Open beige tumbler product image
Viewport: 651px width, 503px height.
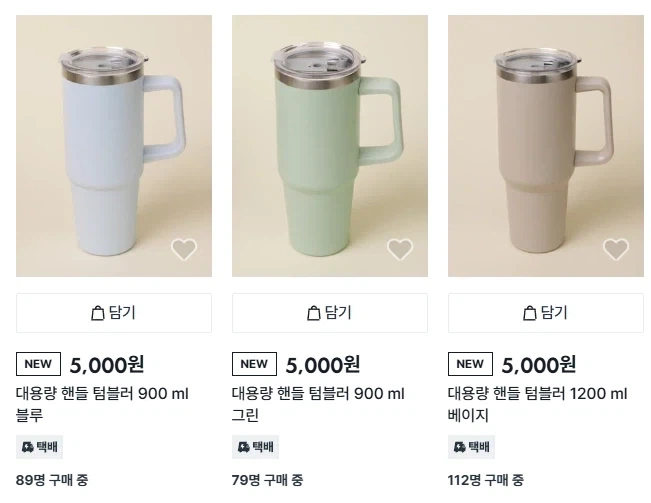click(546, 146)
